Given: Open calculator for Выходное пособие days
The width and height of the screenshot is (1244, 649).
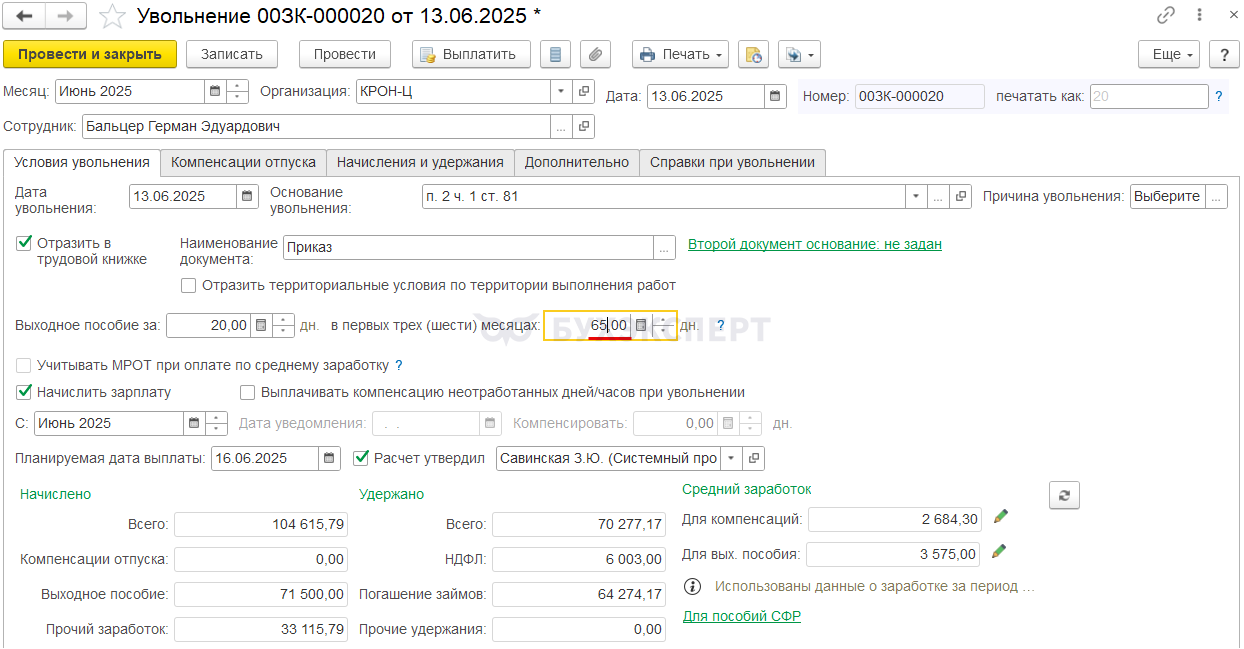Looking at the screenshot, I should 260,325.
